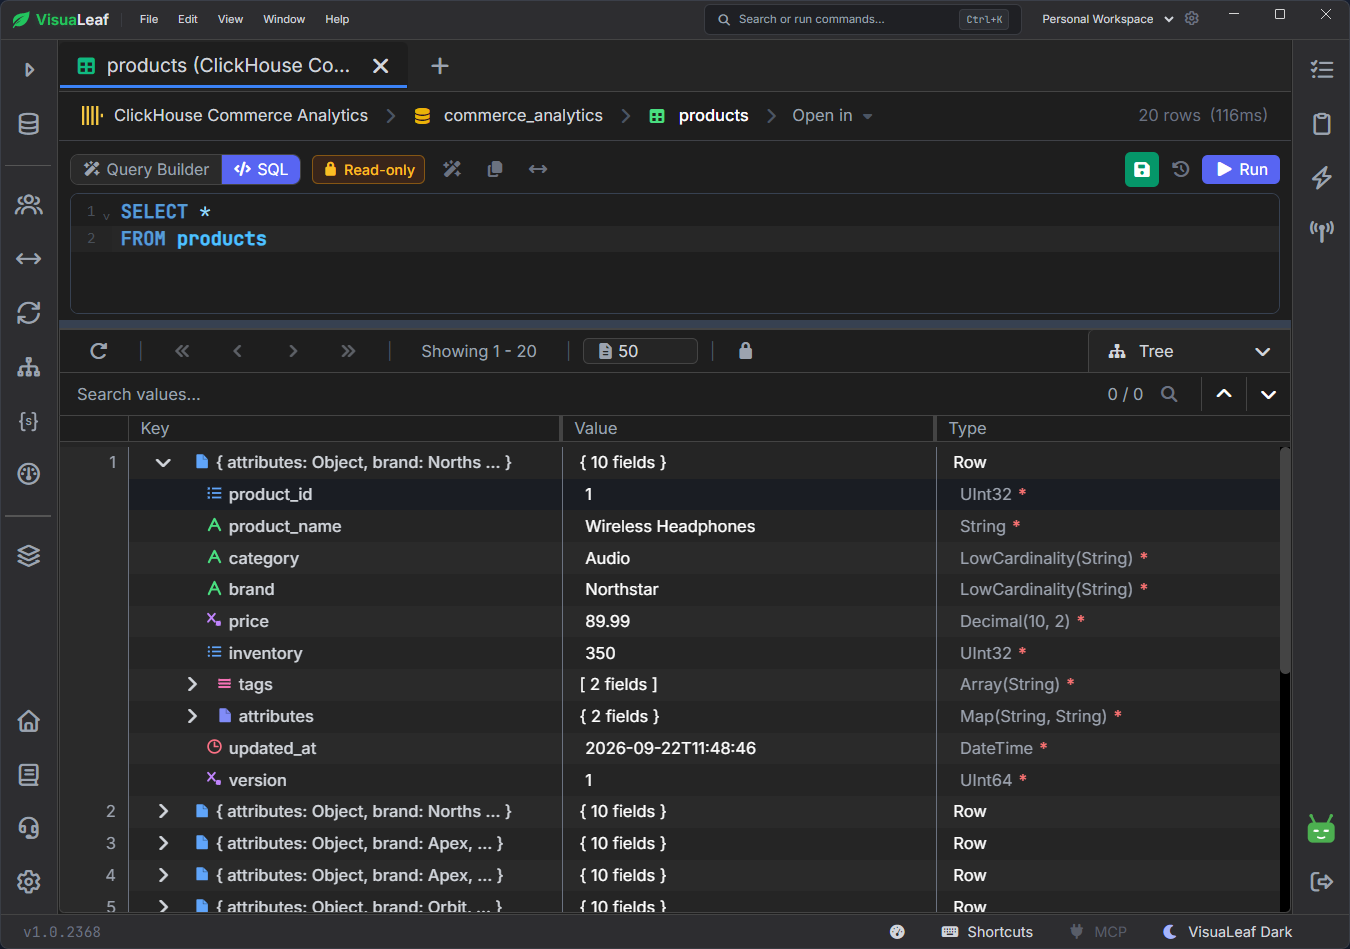Open the task checklist icon in right panel
The width and height of the screenshot is (1350, 949).
point(1322,70)
